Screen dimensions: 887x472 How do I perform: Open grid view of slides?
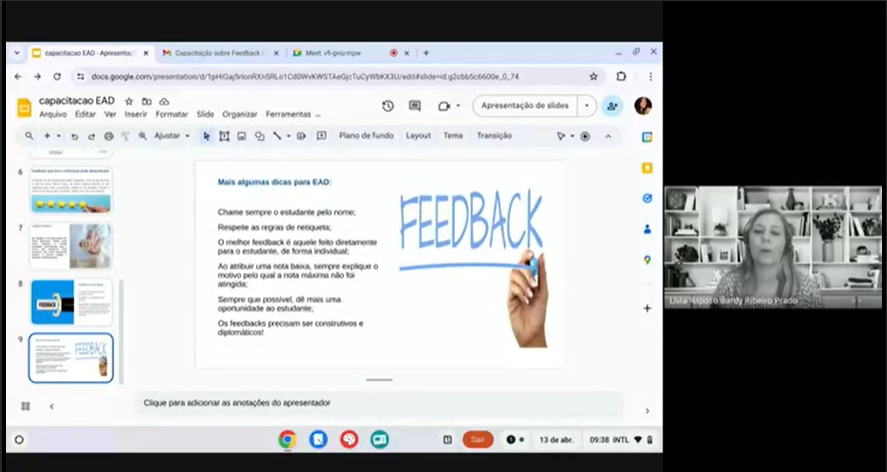point(25,406)
